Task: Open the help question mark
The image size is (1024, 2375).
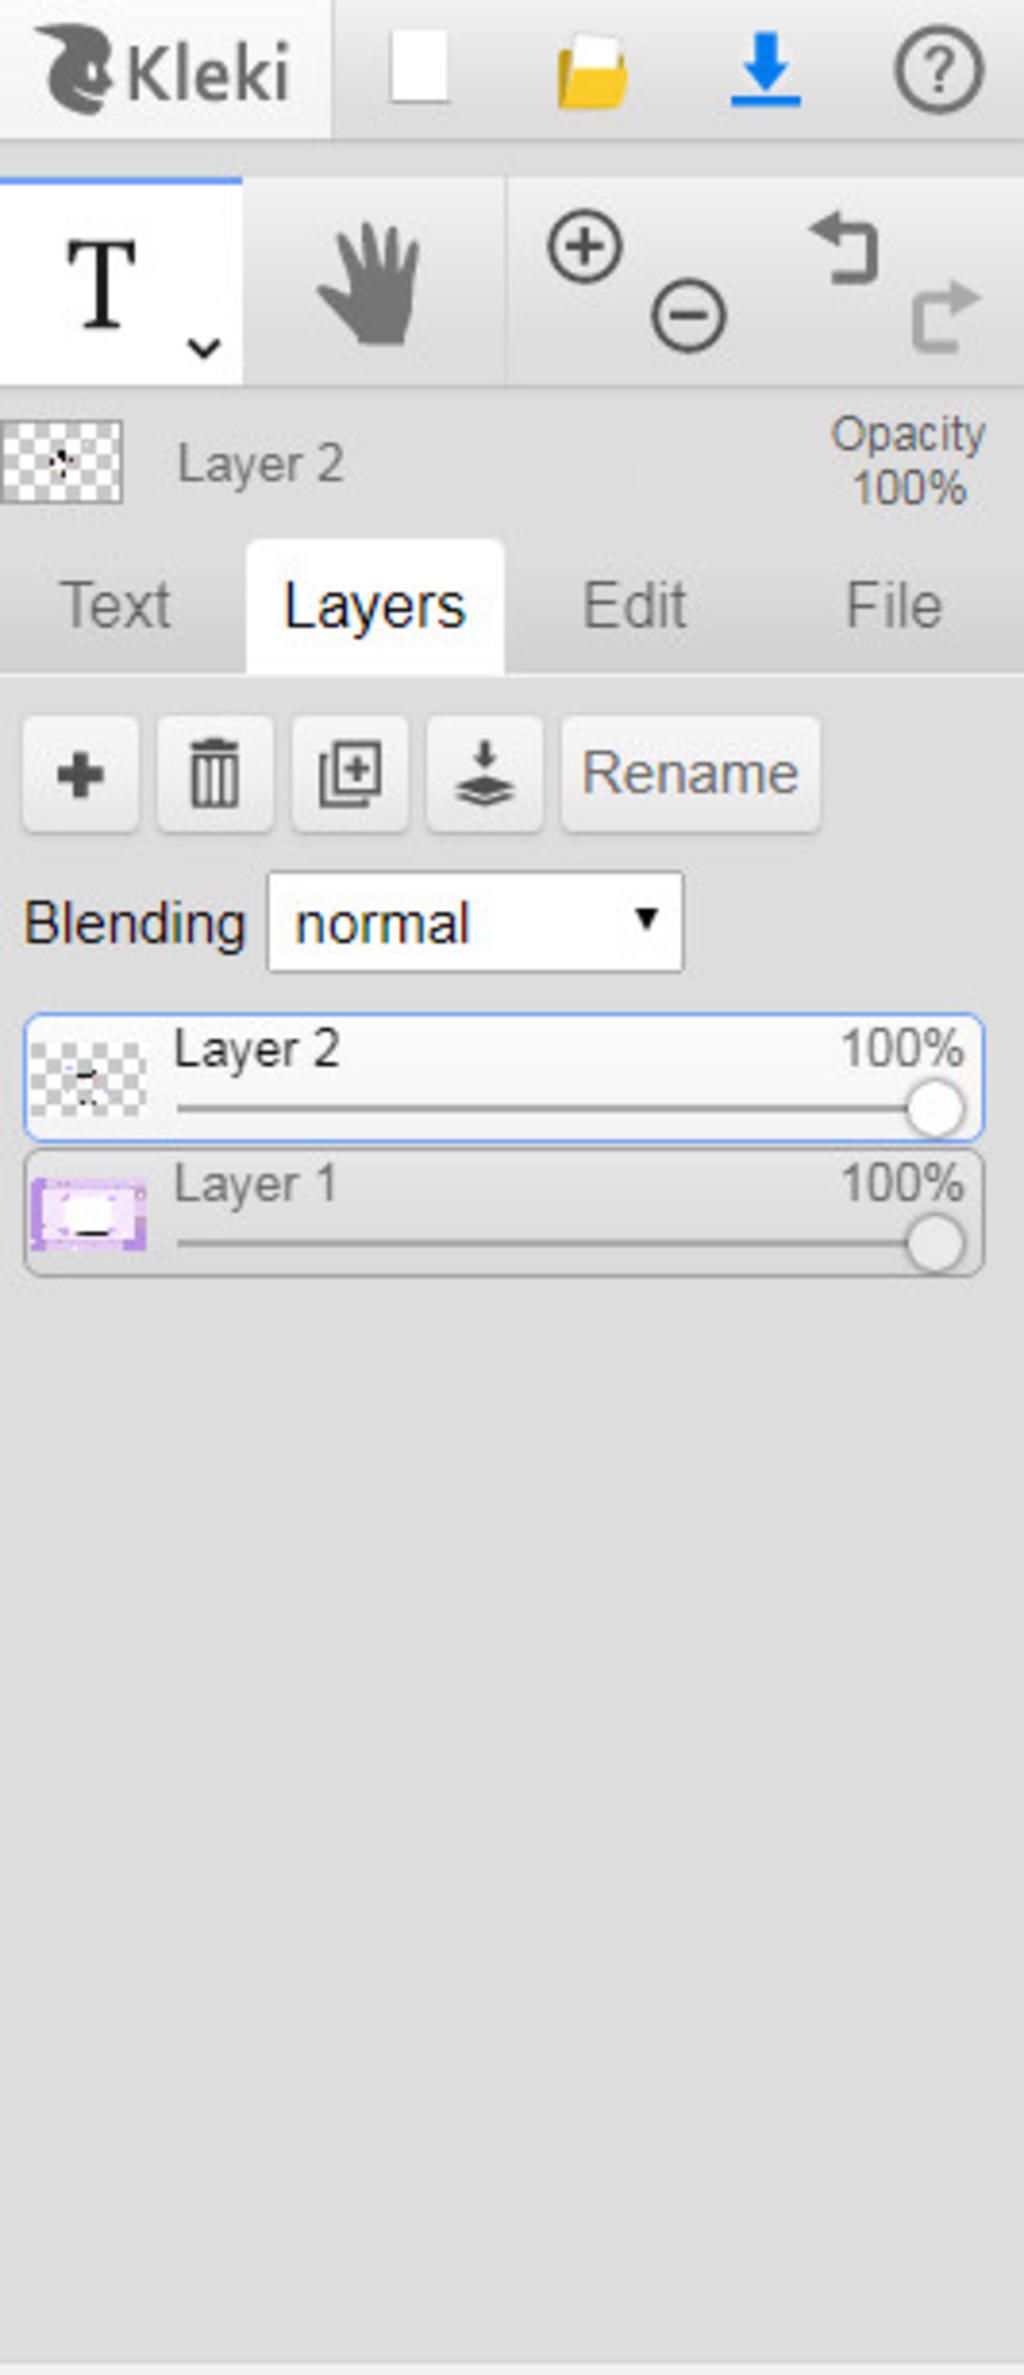Action: (938, 69)
